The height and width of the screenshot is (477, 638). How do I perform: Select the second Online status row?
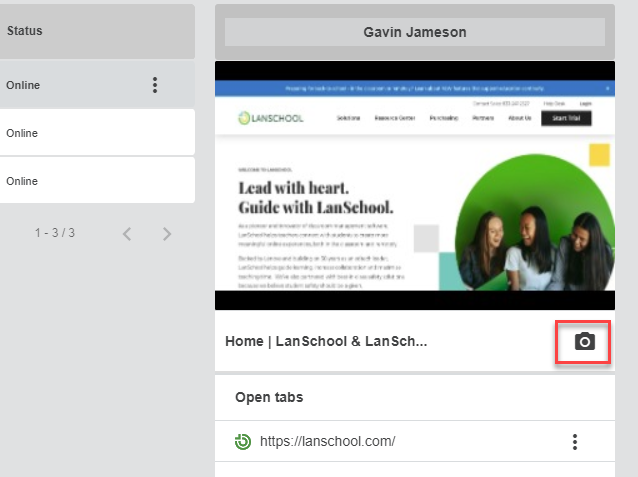point(97,133)
